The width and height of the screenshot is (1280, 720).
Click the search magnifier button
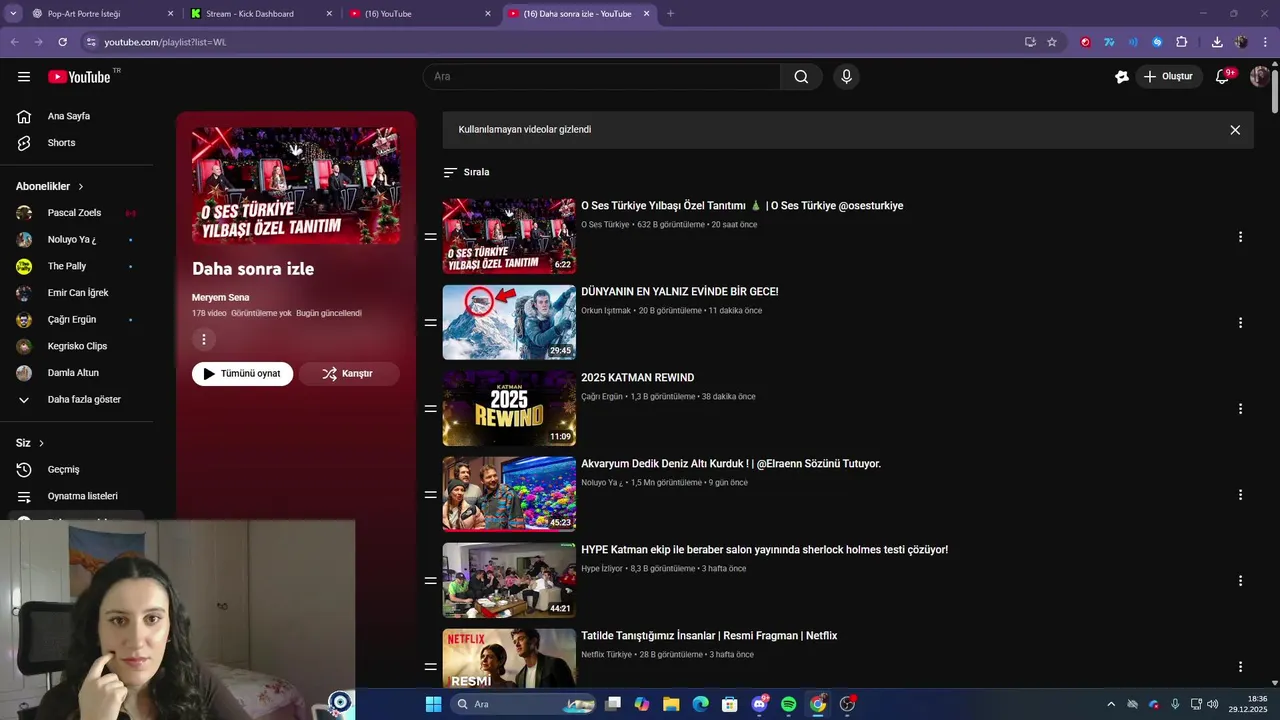pos(801,77)
